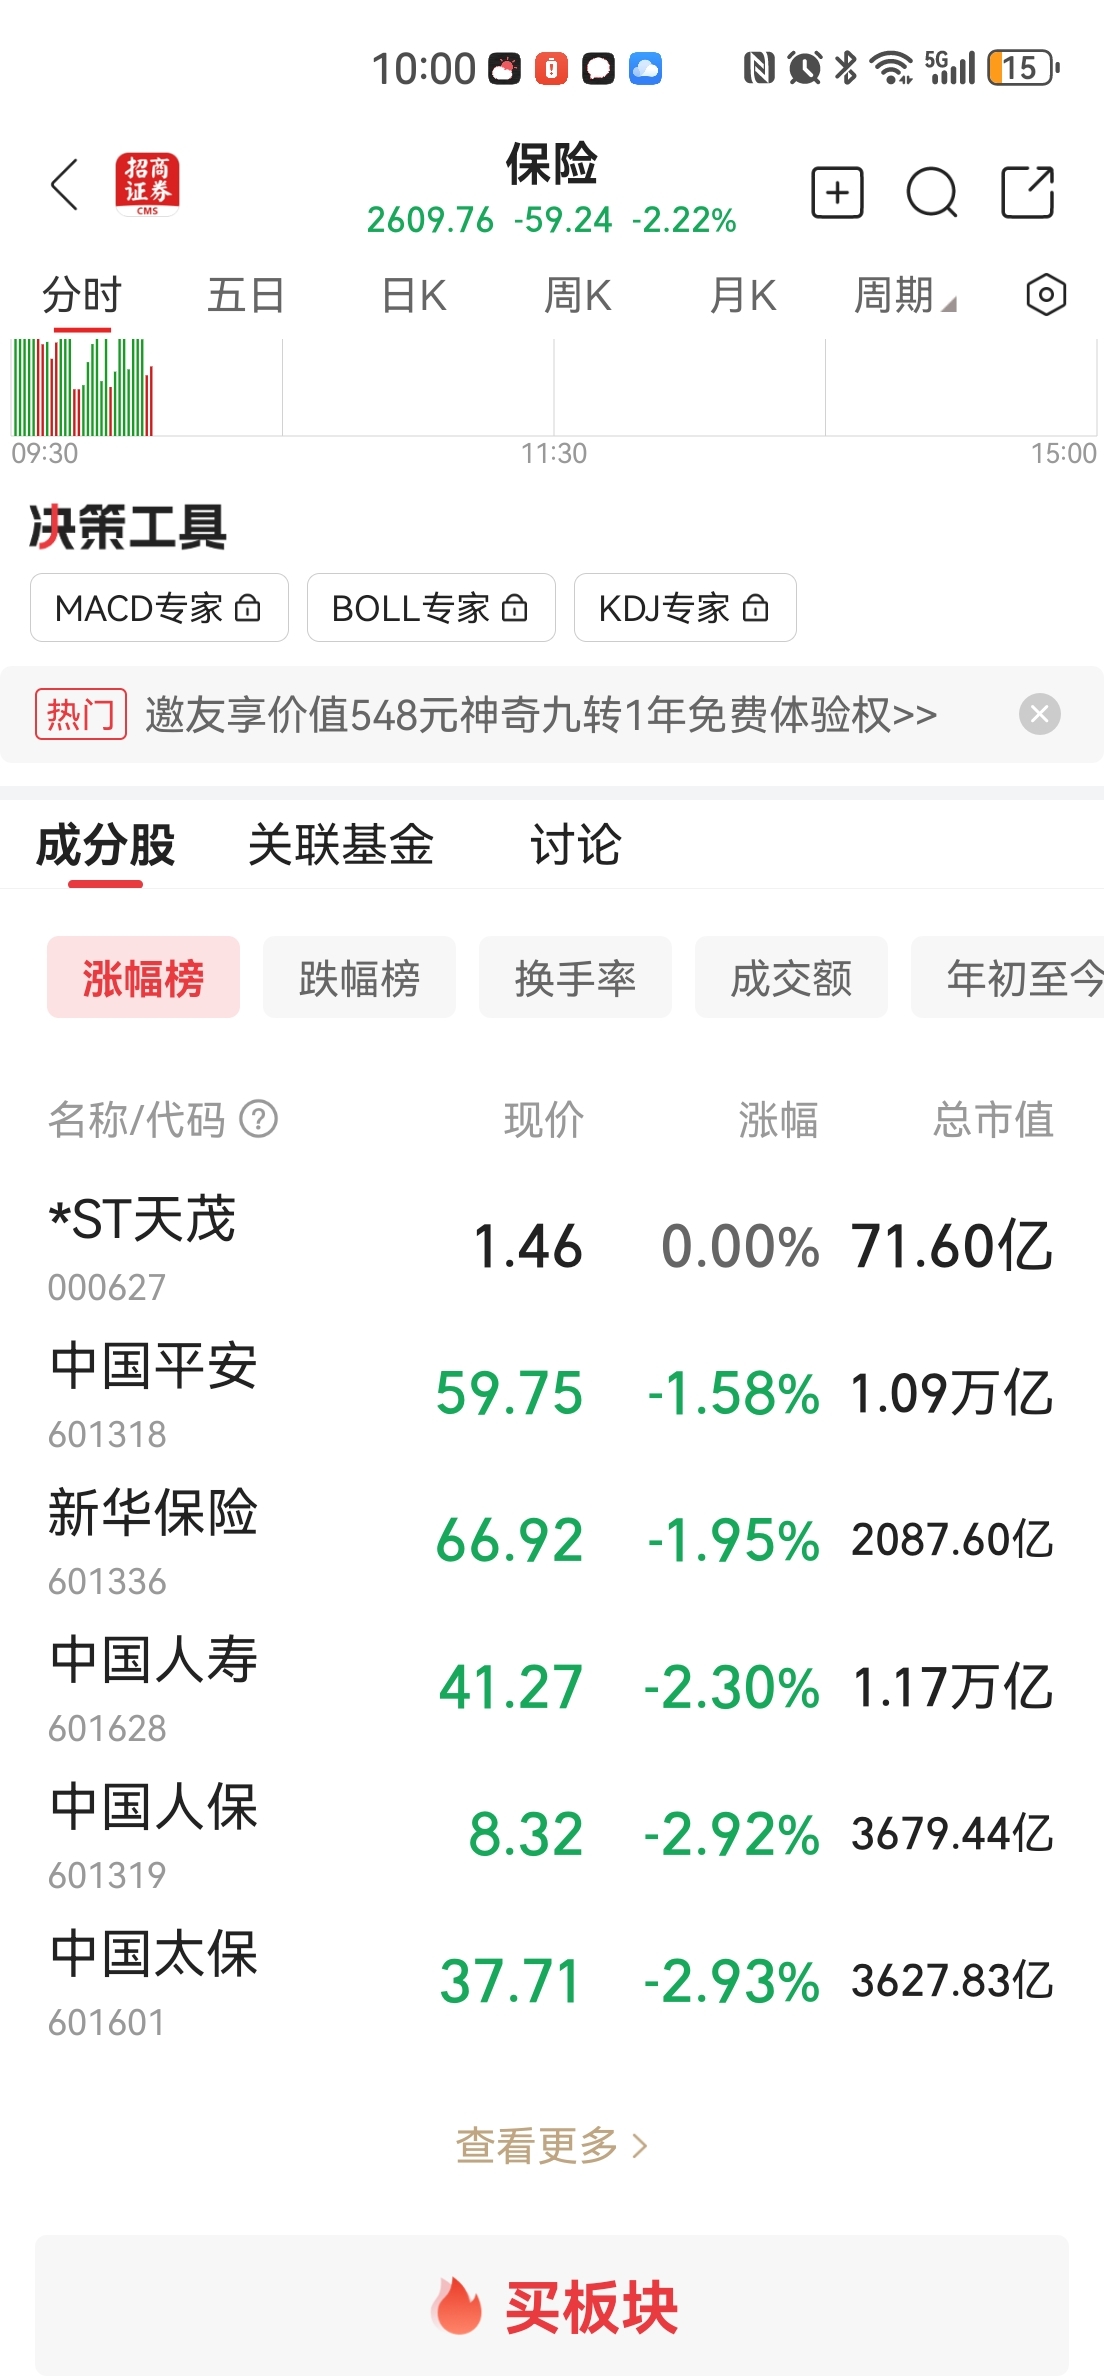The height and width of the screenshot is (2376, 1104).
Task: Open MACD专家 decision tool
Action: [159, 608]
